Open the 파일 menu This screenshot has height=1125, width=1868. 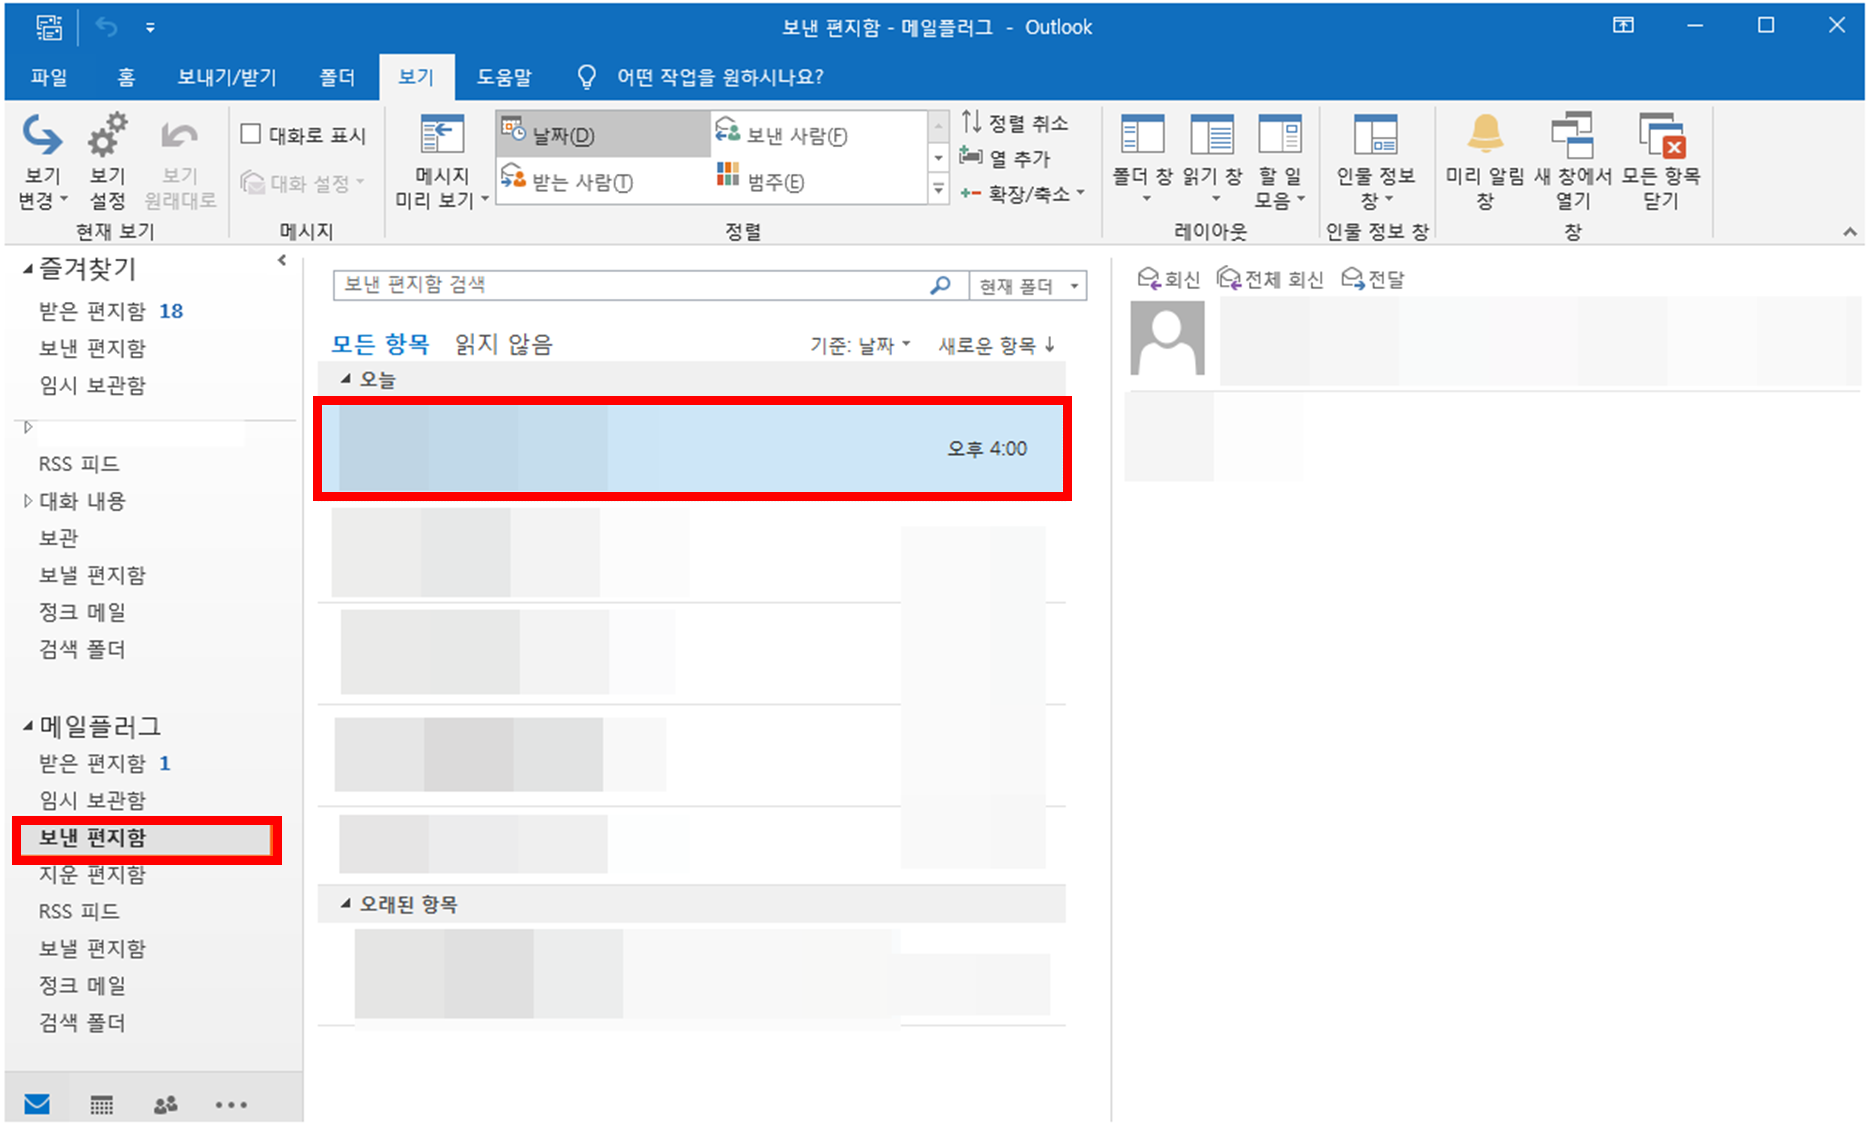tap(48, 76)
